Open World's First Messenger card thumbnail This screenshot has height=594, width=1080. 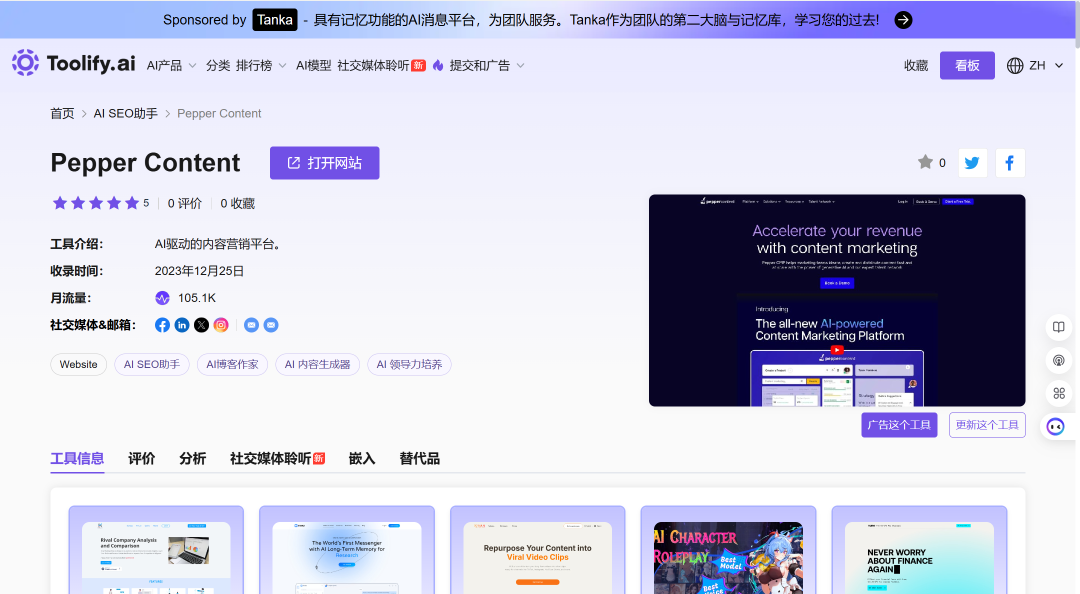pyautogui.click(x=346, y=557)
